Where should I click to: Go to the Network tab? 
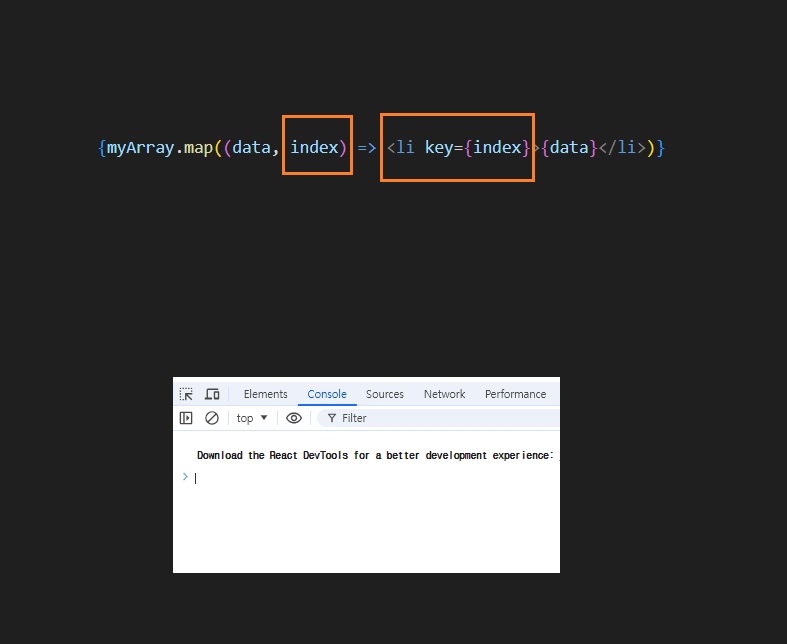(444, 394)
